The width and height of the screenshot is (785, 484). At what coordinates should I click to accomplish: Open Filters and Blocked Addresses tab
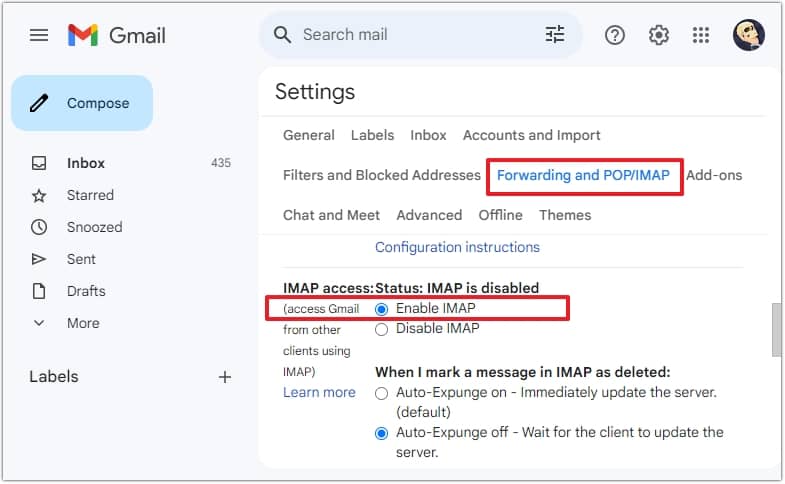coord(381,175)
